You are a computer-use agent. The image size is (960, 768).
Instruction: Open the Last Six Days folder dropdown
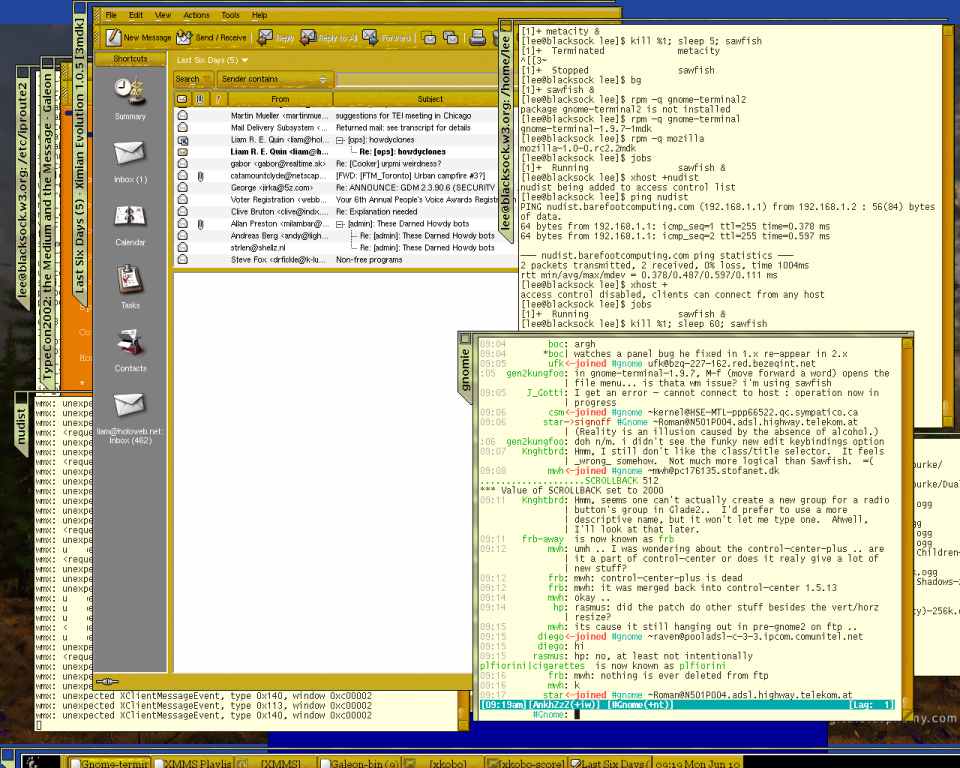212,60
